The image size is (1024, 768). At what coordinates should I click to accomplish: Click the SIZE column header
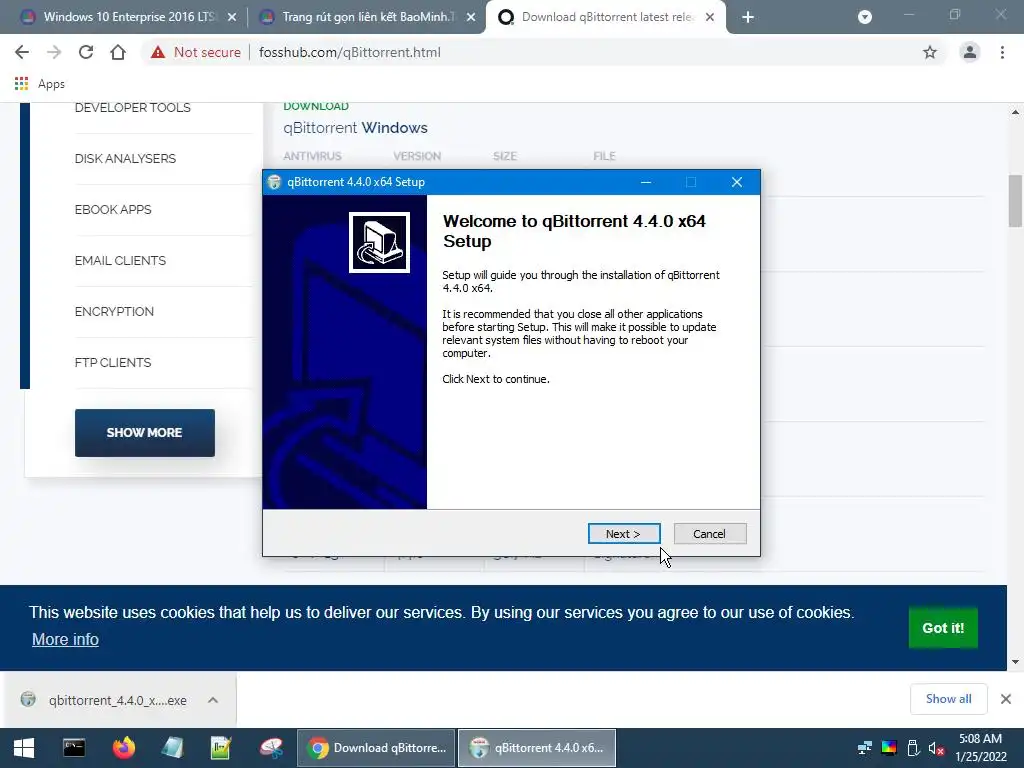pyautogui.click(x=505, y=156)
